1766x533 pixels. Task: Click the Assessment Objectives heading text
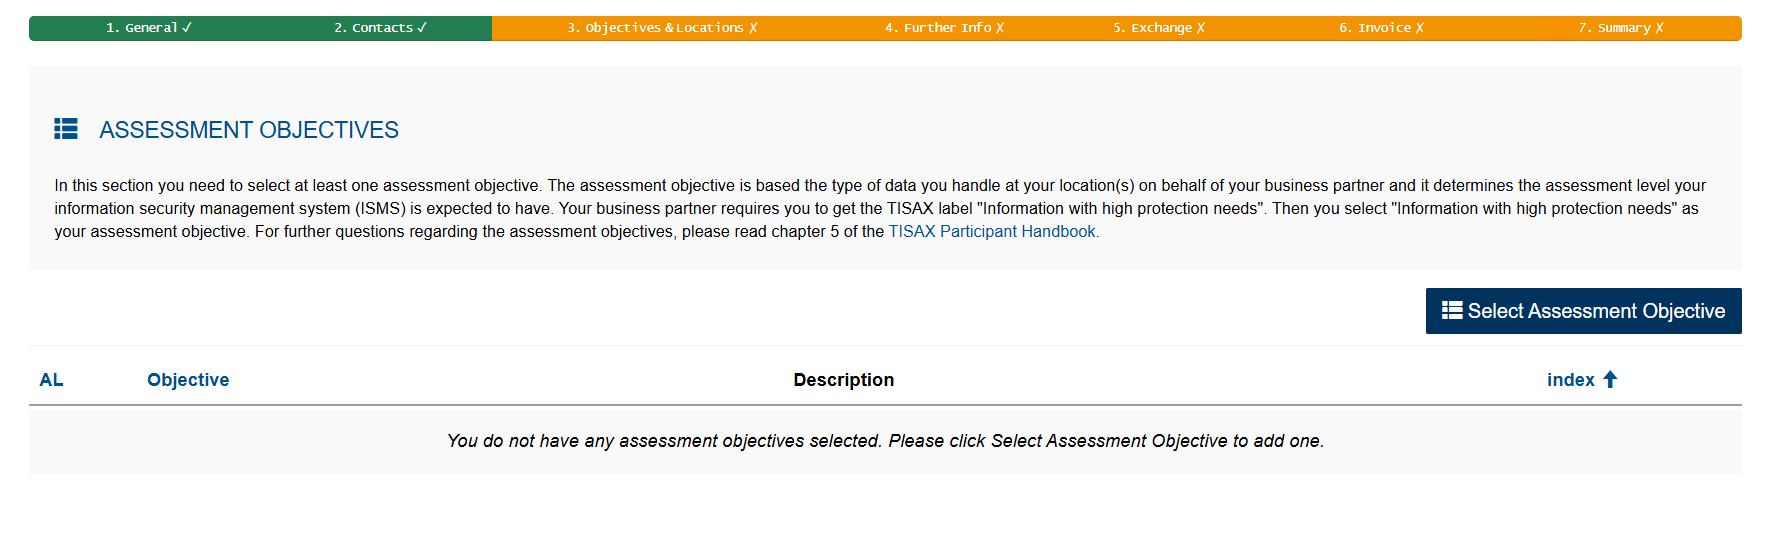tap(249, 130)
